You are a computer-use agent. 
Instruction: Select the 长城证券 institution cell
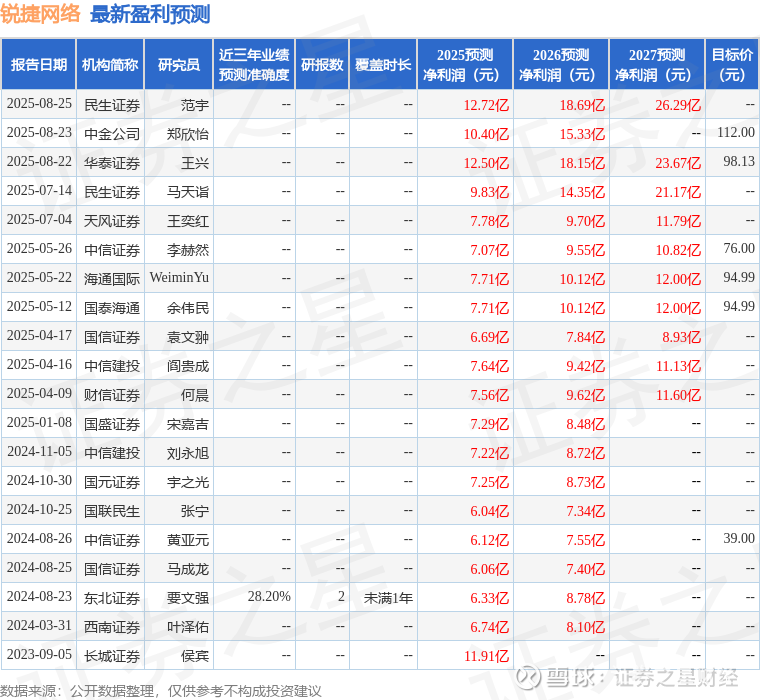pyautogui.click(x=112, y=656)
